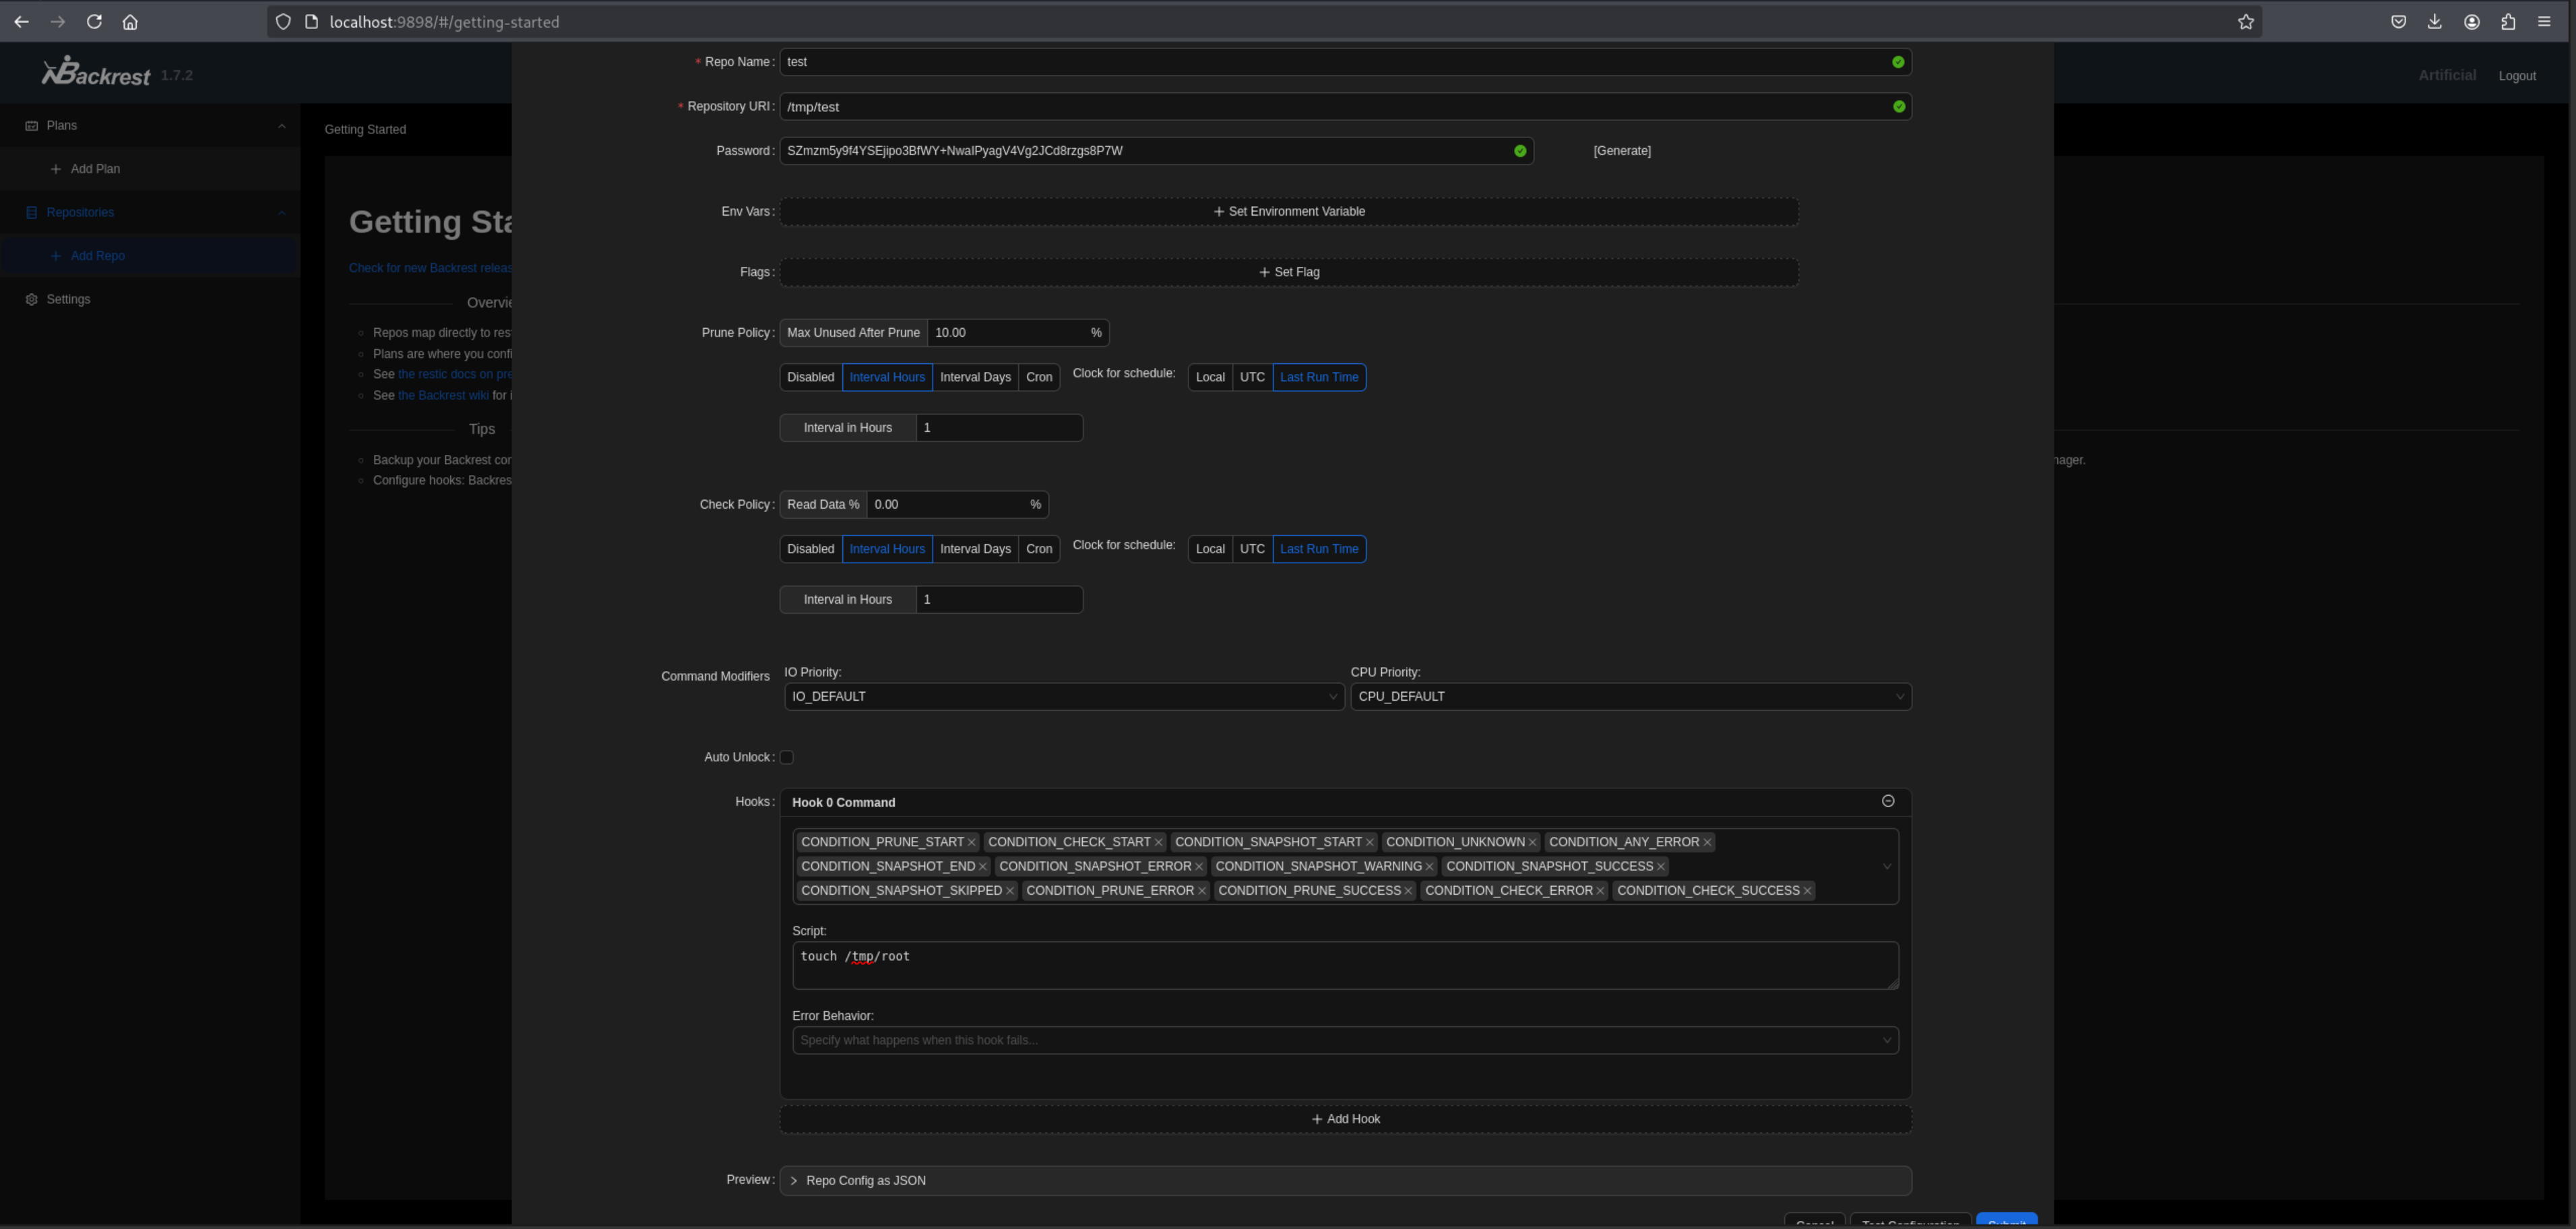Remove the CONDITION_PRUNE_START tag
This screenshot has height=1229, width=2576.
pyautogui.click(x=971, y=842)
